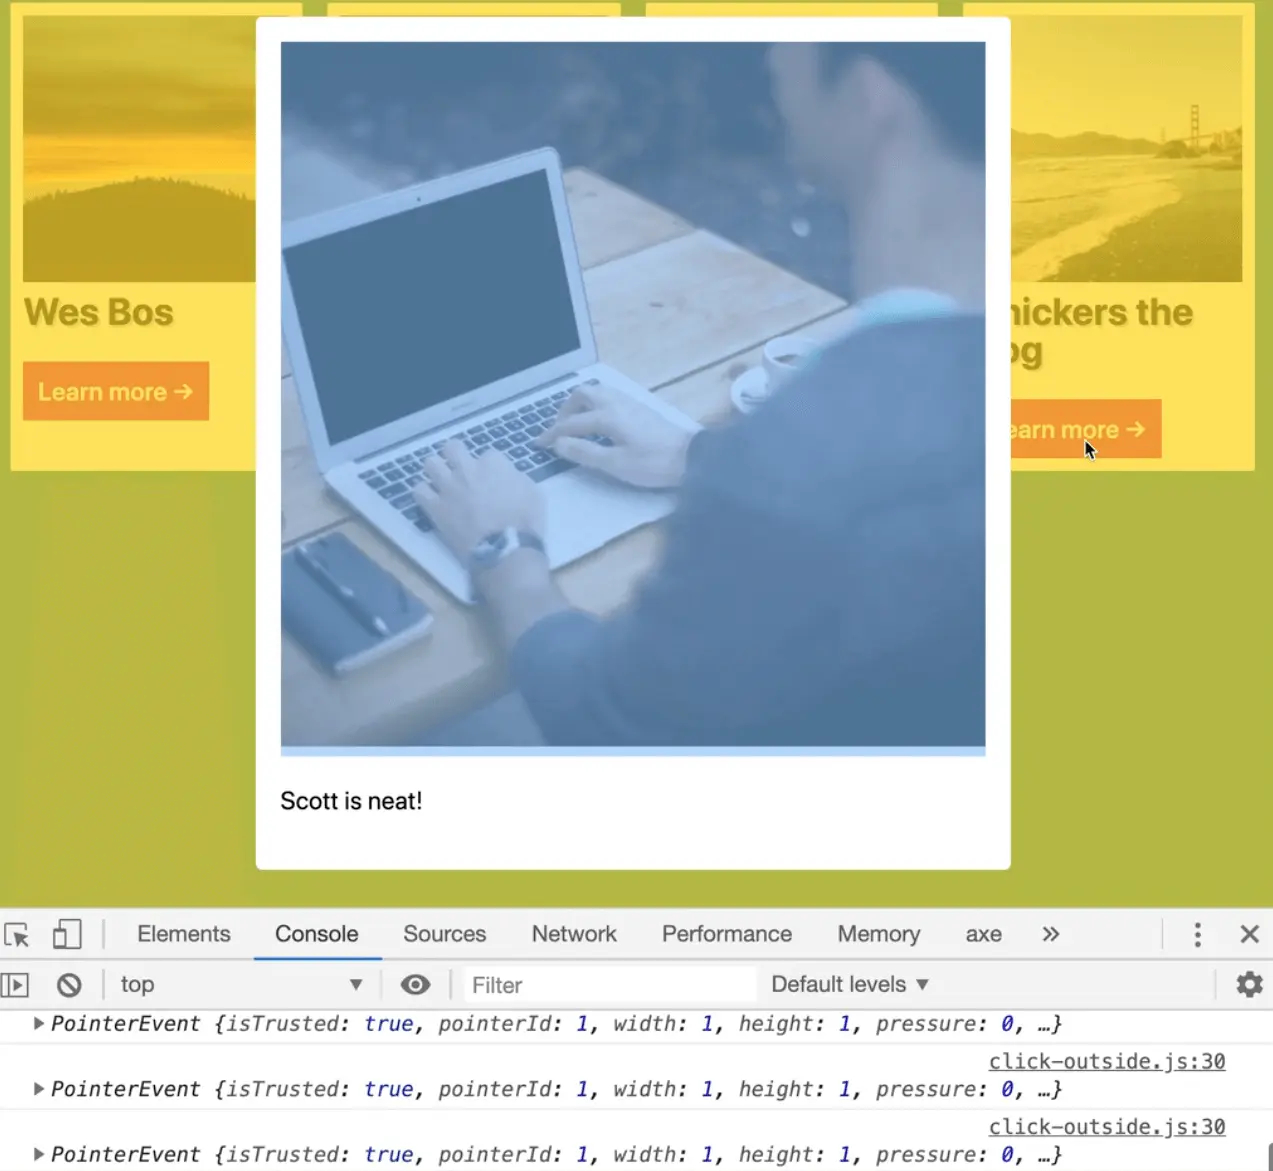
Task: Activate the inspect element picker icon
Action: 17,935
